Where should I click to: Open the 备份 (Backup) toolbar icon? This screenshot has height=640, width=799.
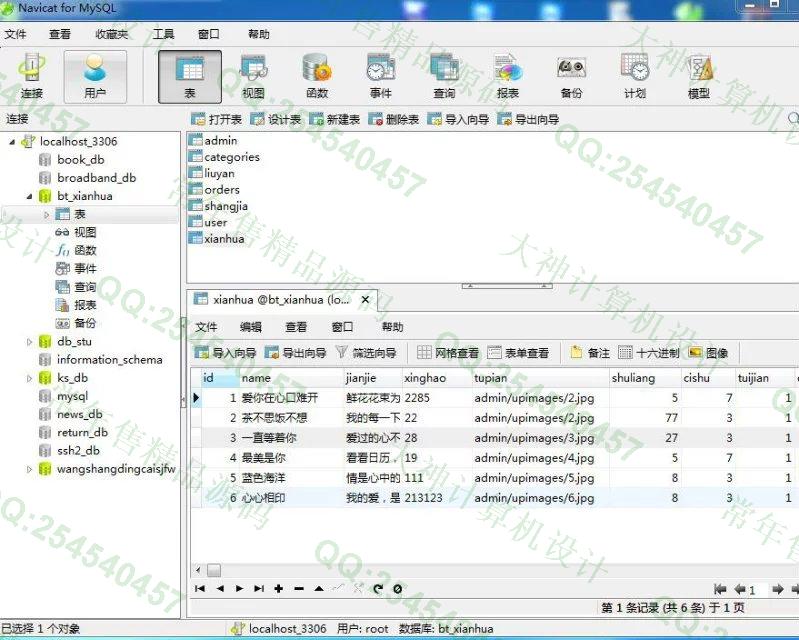point(571,77)
